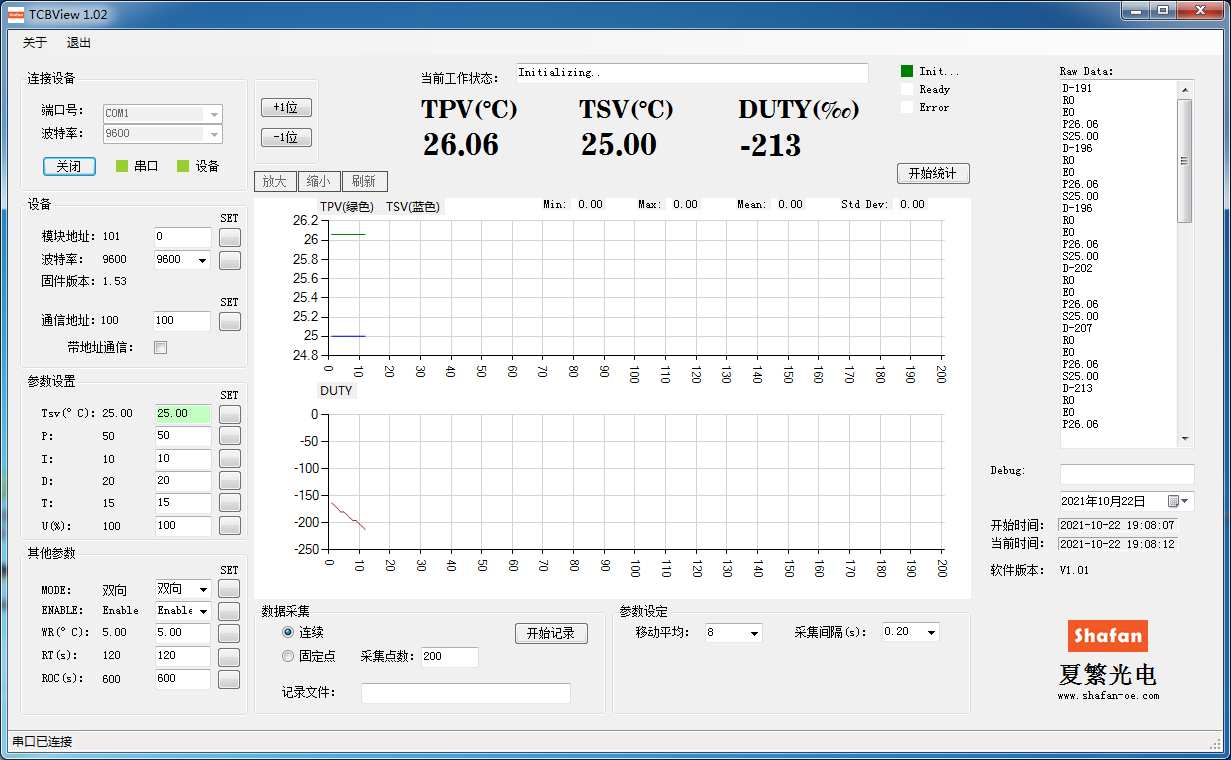Toggle the 带地址通信 checkbox
The height and width of the screenshot is (760, 1231).
pyautogui.click(x=160, y=348)
